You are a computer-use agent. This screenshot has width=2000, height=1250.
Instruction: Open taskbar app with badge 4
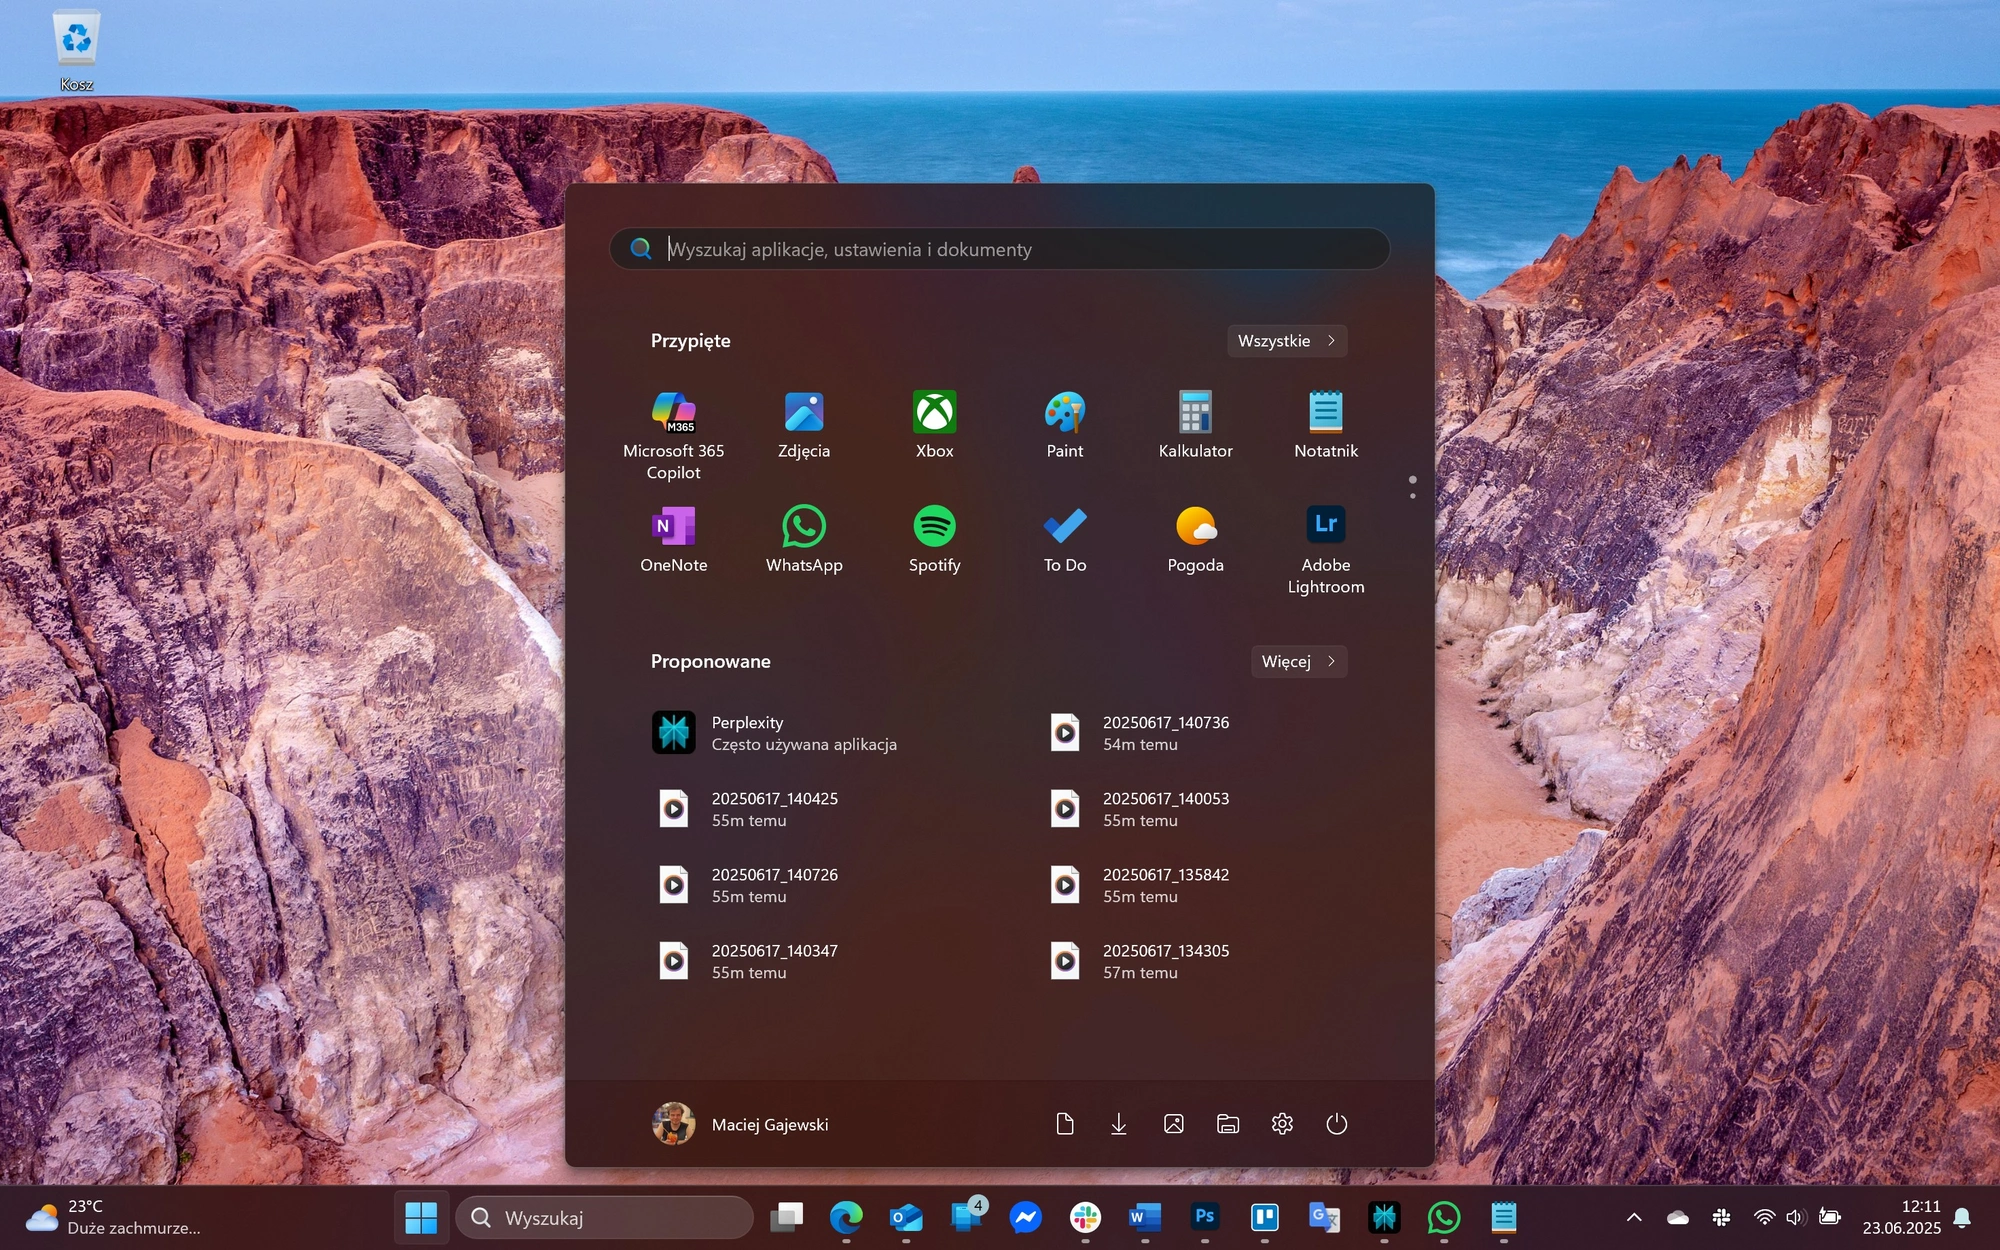[966, 1217]
